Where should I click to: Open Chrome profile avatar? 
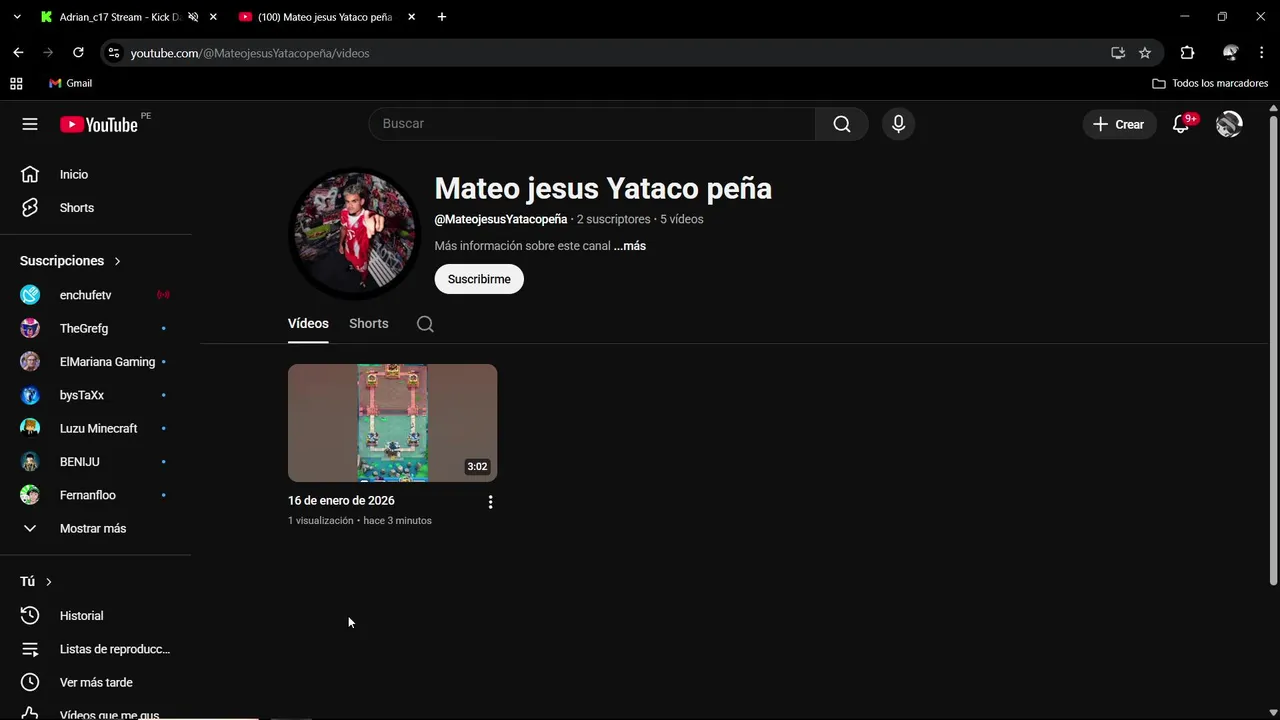(x=1231, y=53)
